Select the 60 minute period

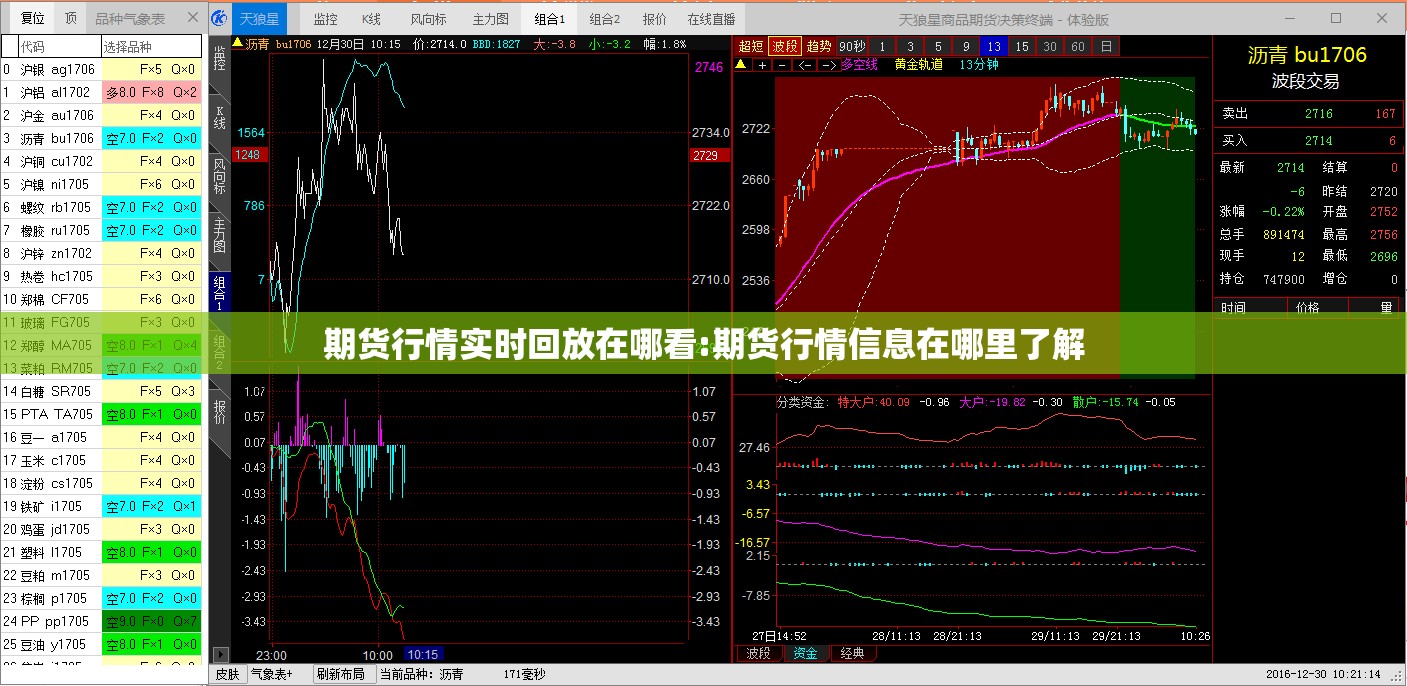click(1077, 45)
